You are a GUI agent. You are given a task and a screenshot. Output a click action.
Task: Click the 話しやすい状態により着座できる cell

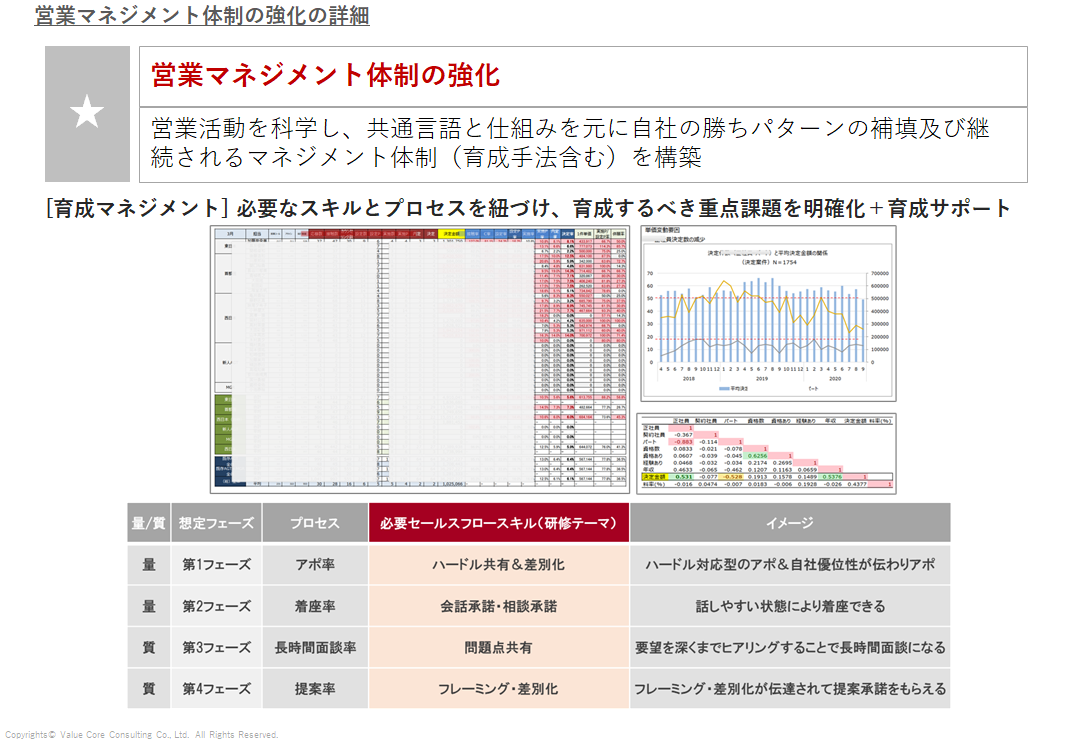click(789, 606)
